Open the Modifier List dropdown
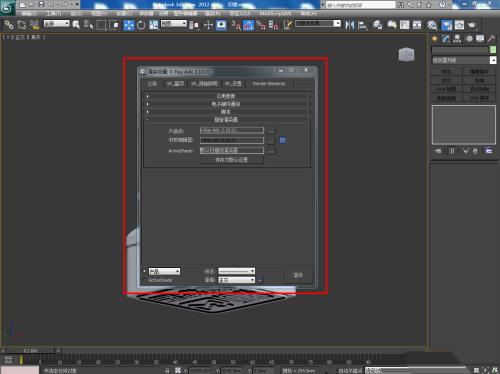 coord(464,60)
